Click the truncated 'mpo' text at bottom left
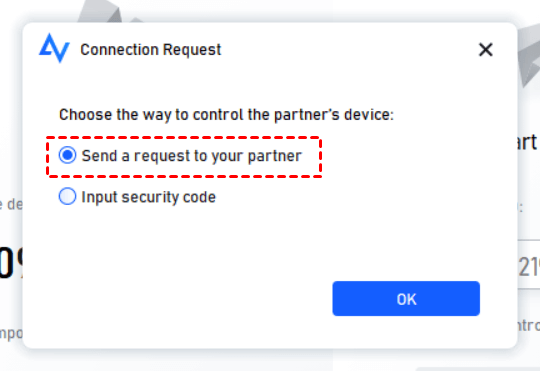The image size is (540, 371). [x=11, y=333]
